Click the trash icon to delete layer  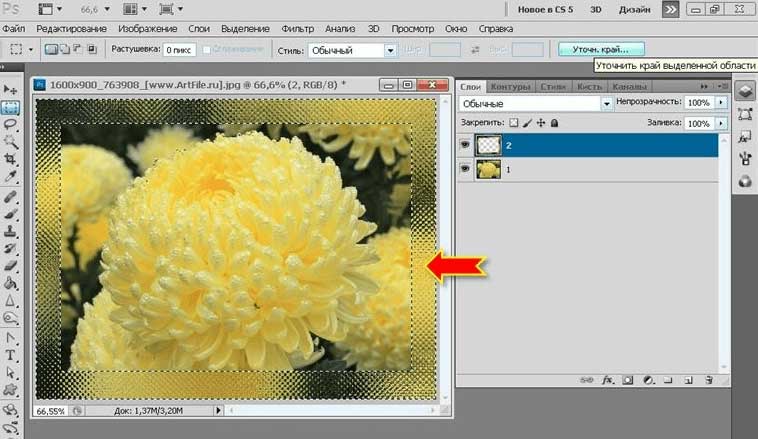pyautogui.click(x=708, y=380)
